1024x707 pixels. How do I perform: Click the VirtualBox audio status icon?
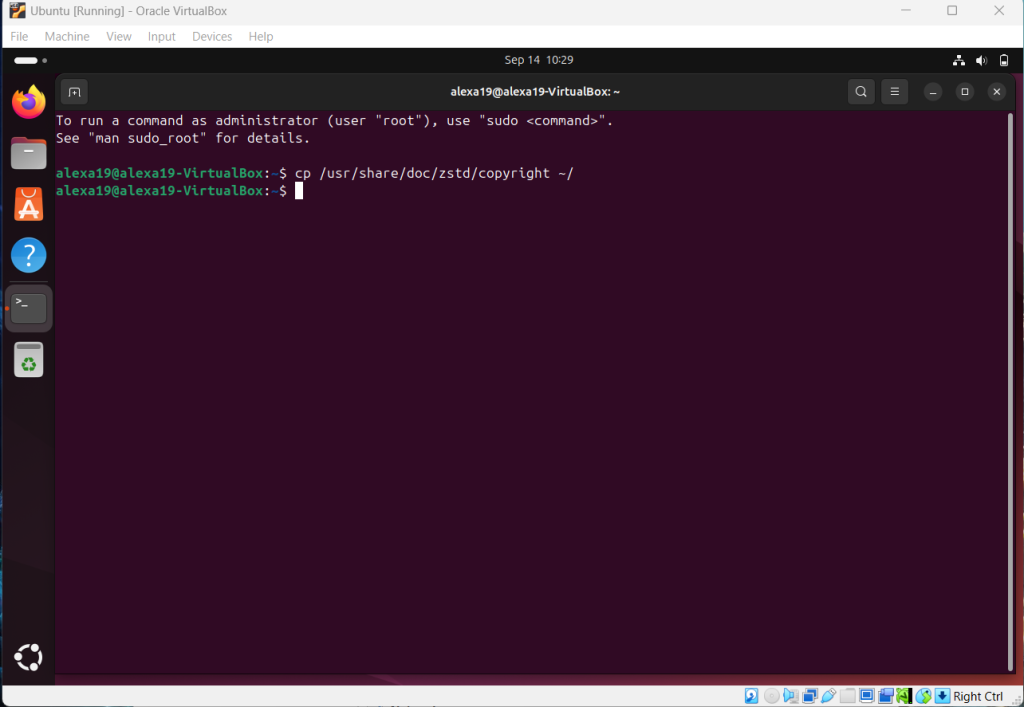coord(790,696)
